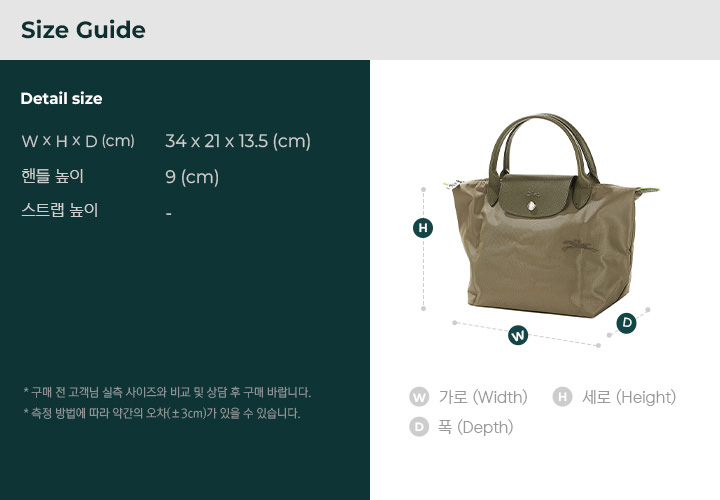Select the Size Guide heading
720x500 pixels.
click(x=83, y=30)
